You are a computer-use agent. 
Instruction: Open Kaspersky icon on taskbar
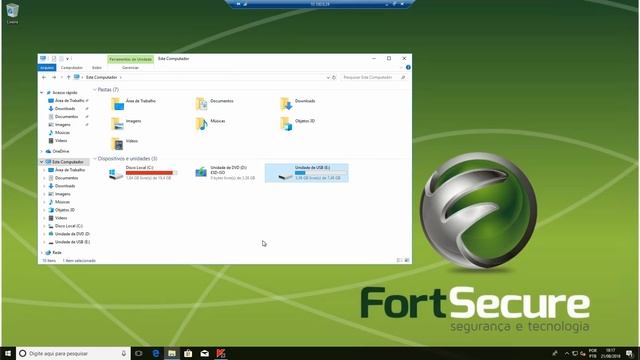(221, 353)
